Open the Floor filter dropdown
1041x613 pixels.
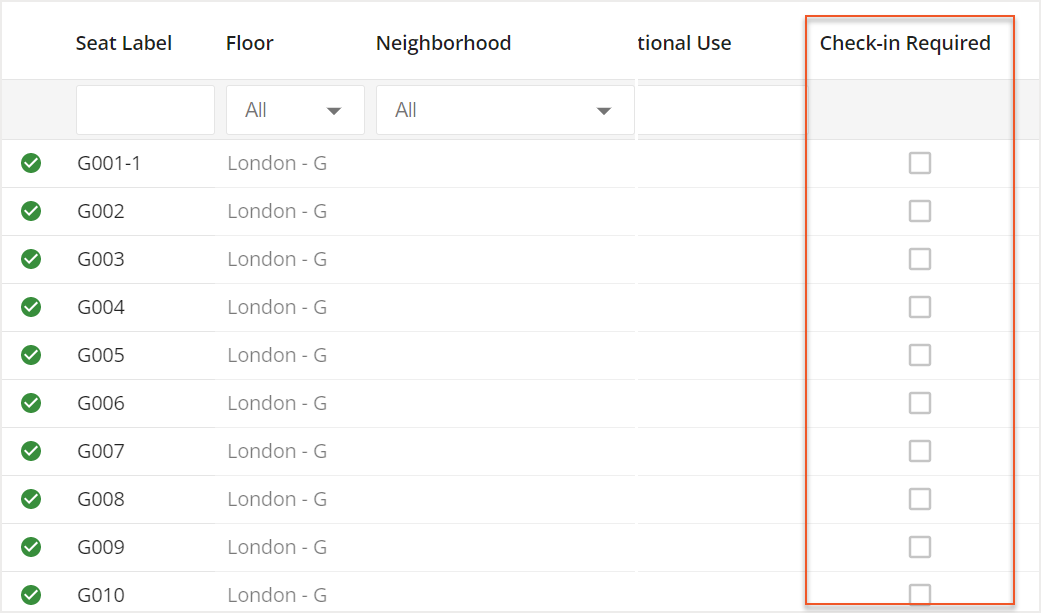point(295,109)
